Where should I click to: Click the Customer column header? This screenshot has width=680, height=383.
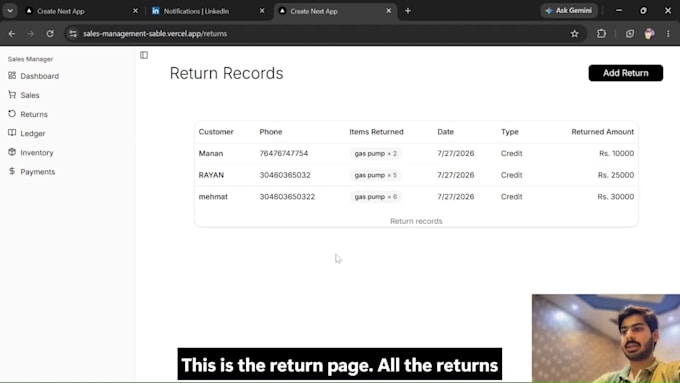(x=216, y=132)
